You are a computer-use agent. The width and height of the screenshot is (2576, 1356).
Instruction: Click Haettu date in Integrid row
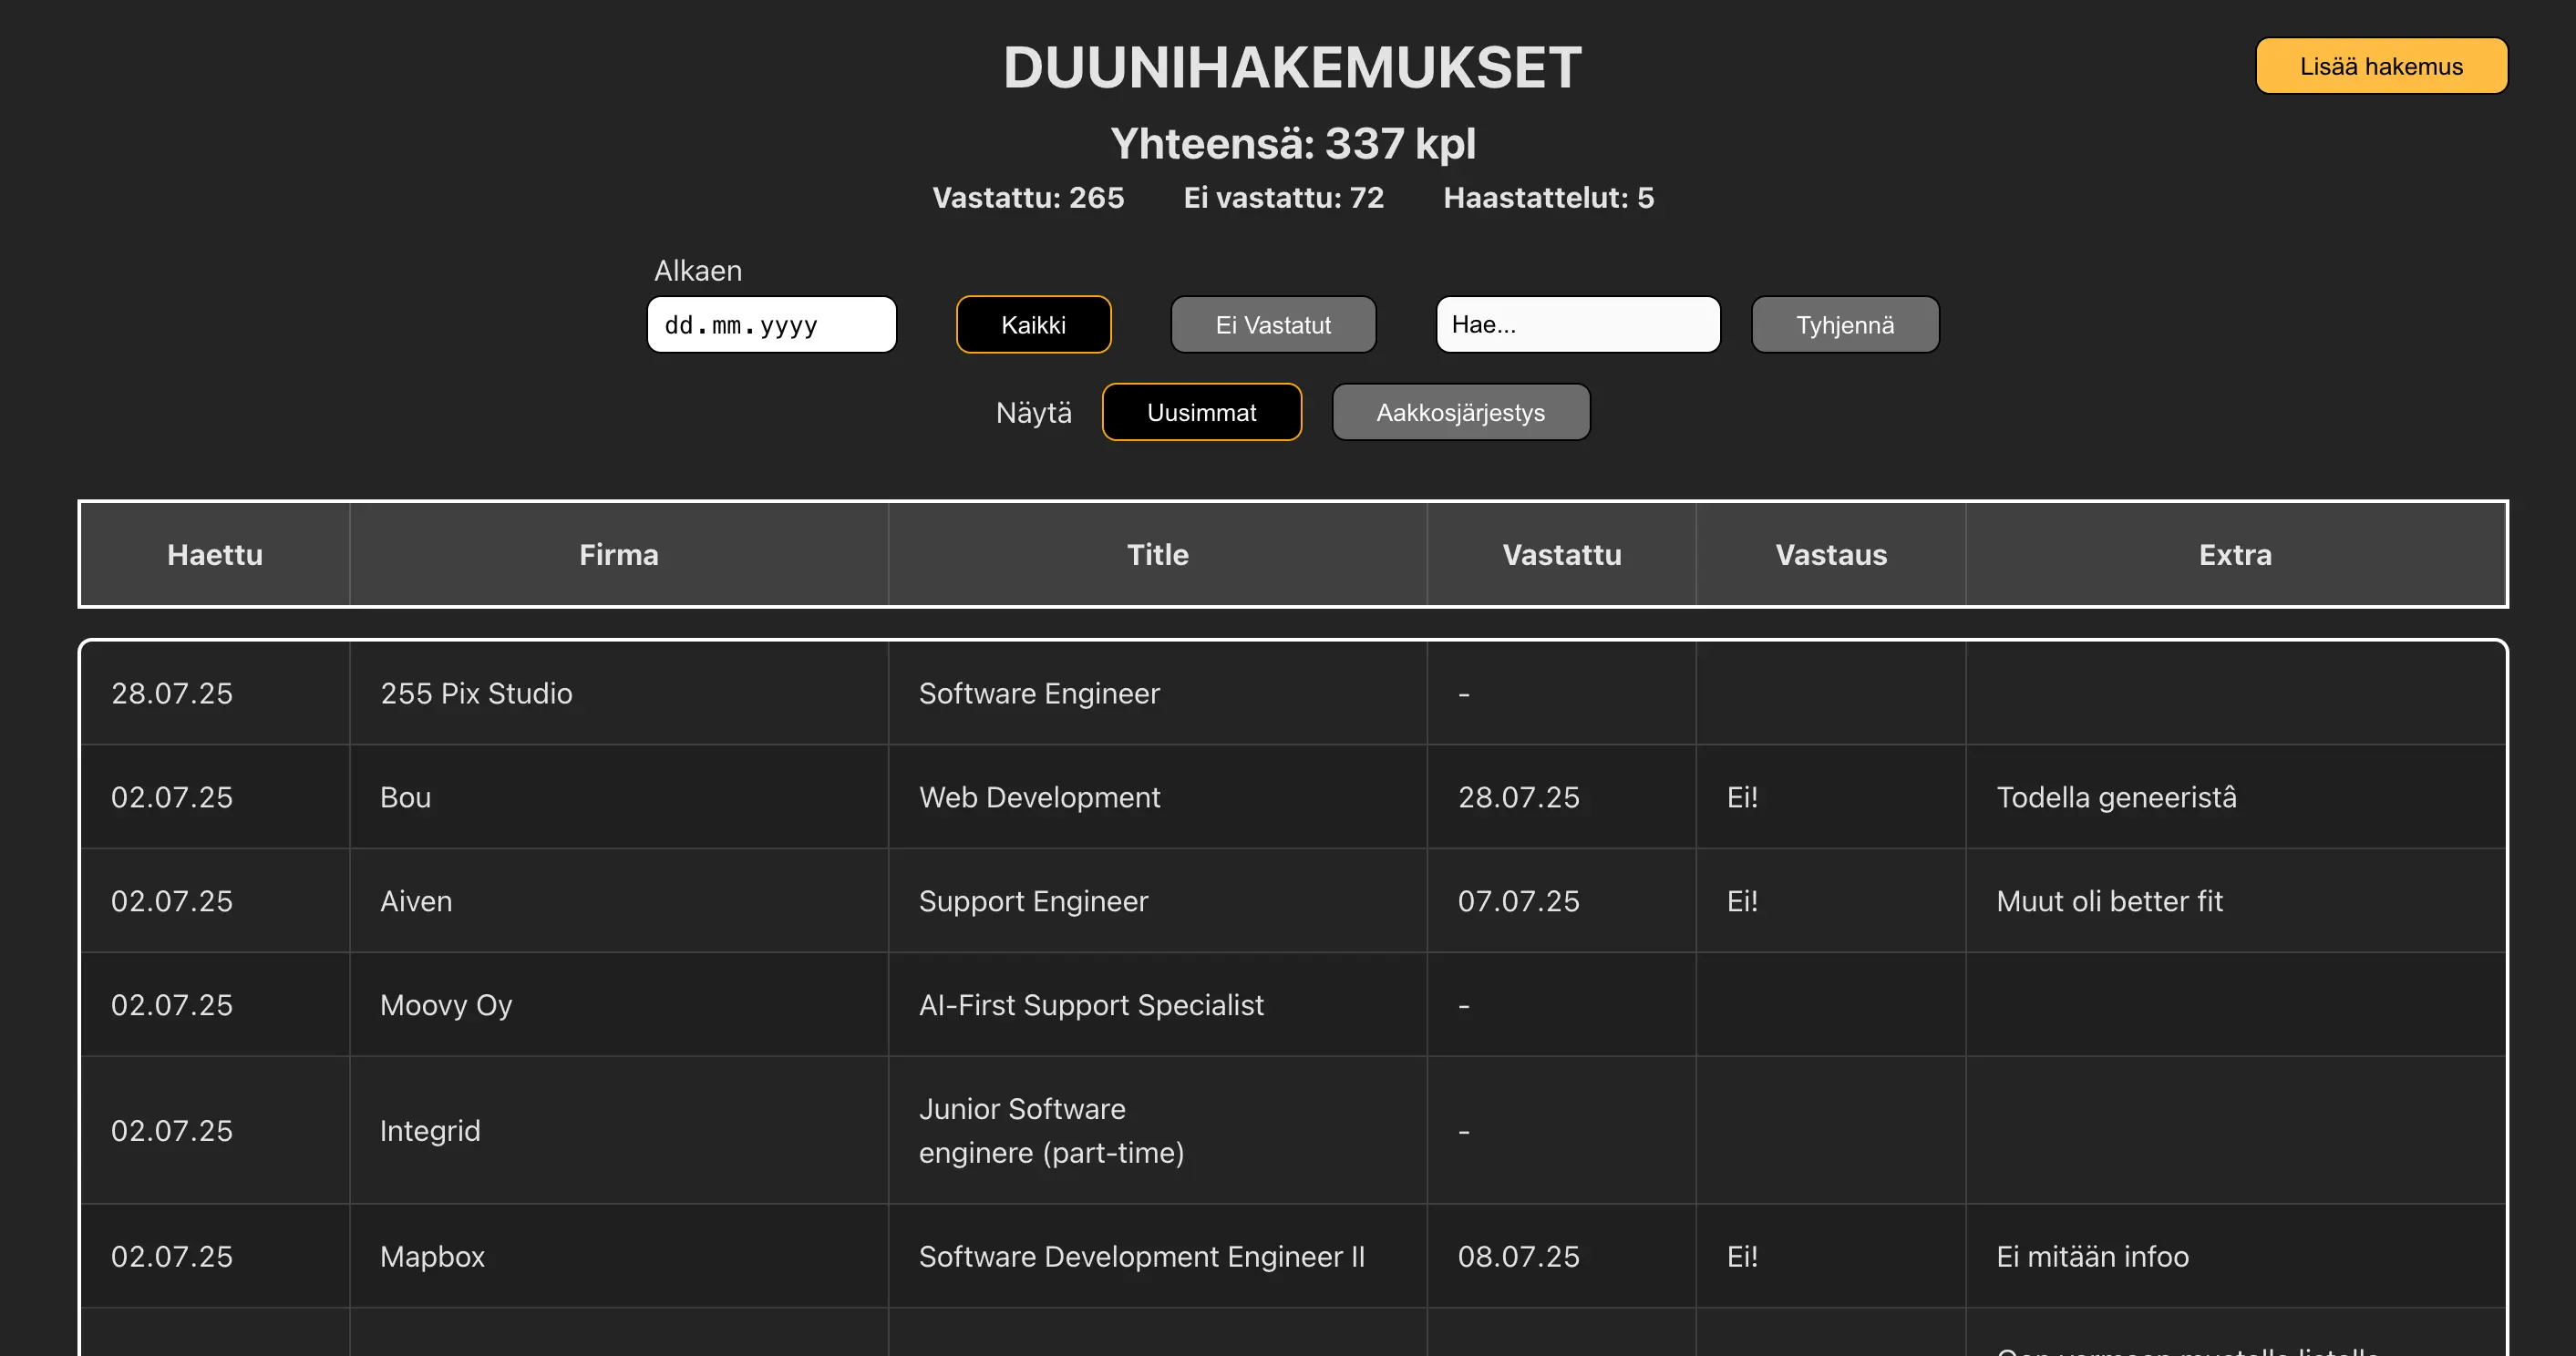point(172,1130)
